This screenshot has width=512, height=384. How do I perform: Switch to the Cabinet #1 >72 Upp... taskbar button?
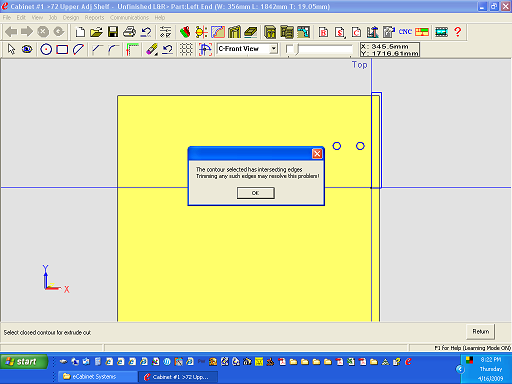click(x=178, y=377)
